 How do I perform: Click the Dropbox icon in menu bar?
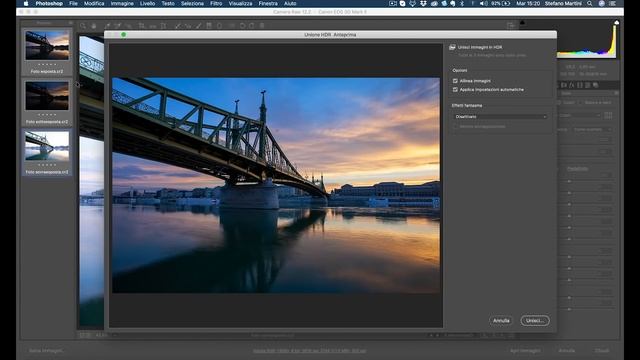tap(423, 3)
